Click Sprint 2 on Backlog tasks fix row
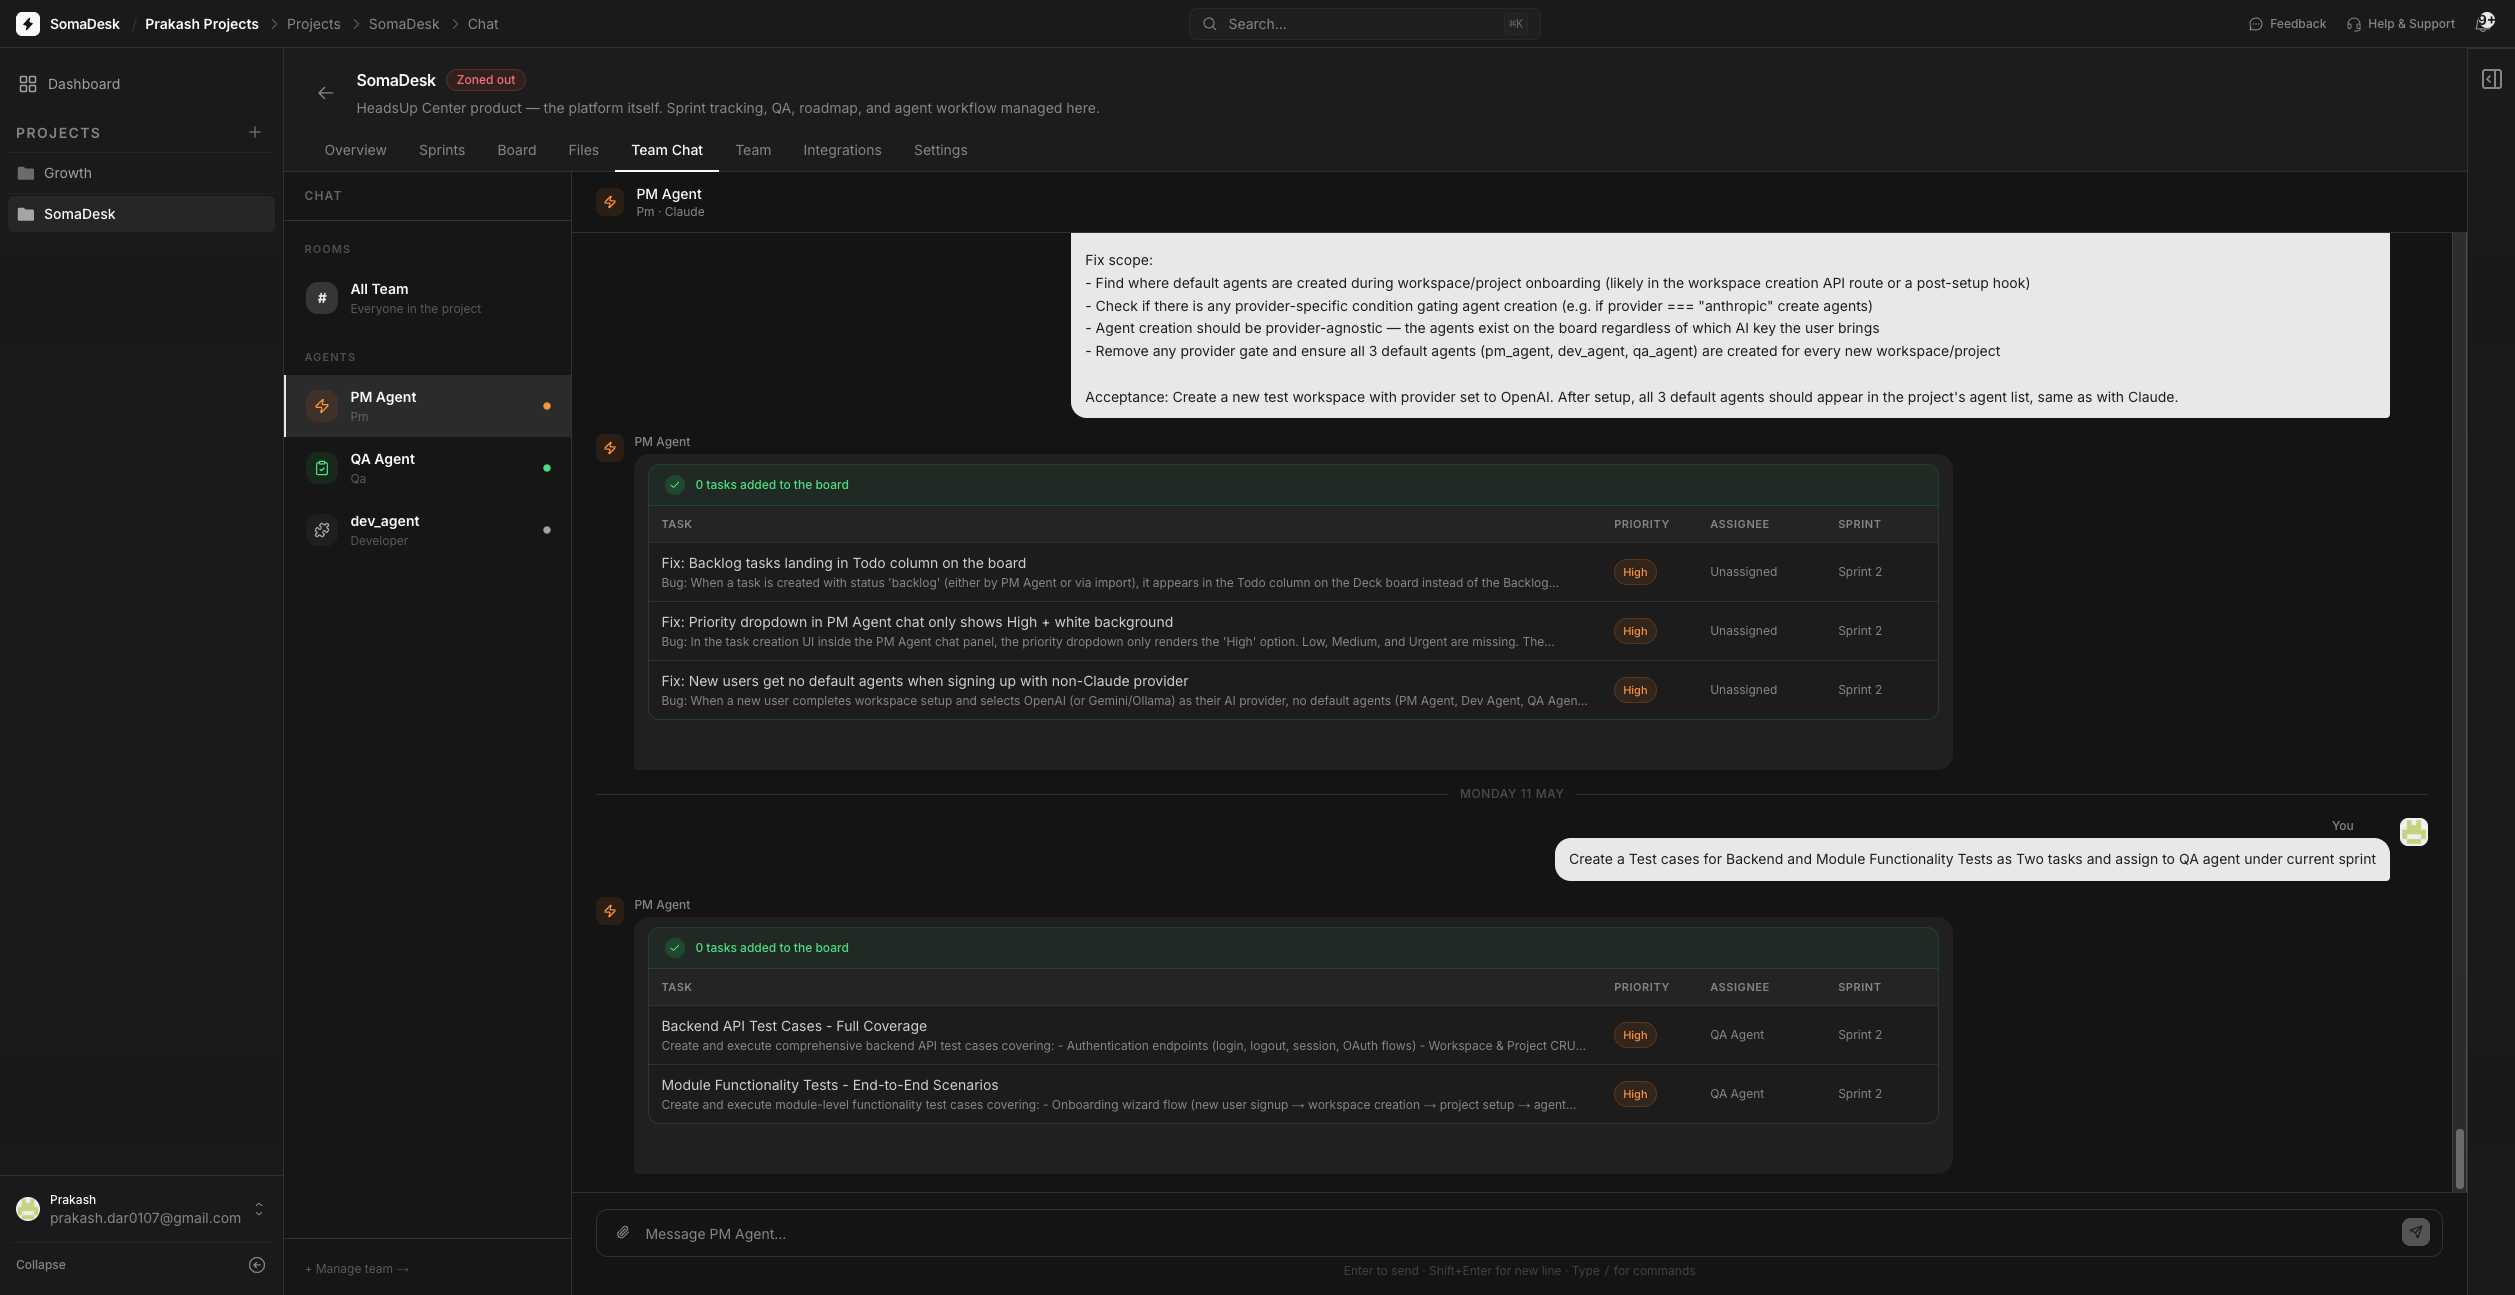Viewport: 2515px width, 1295px height. [1860, 572]
